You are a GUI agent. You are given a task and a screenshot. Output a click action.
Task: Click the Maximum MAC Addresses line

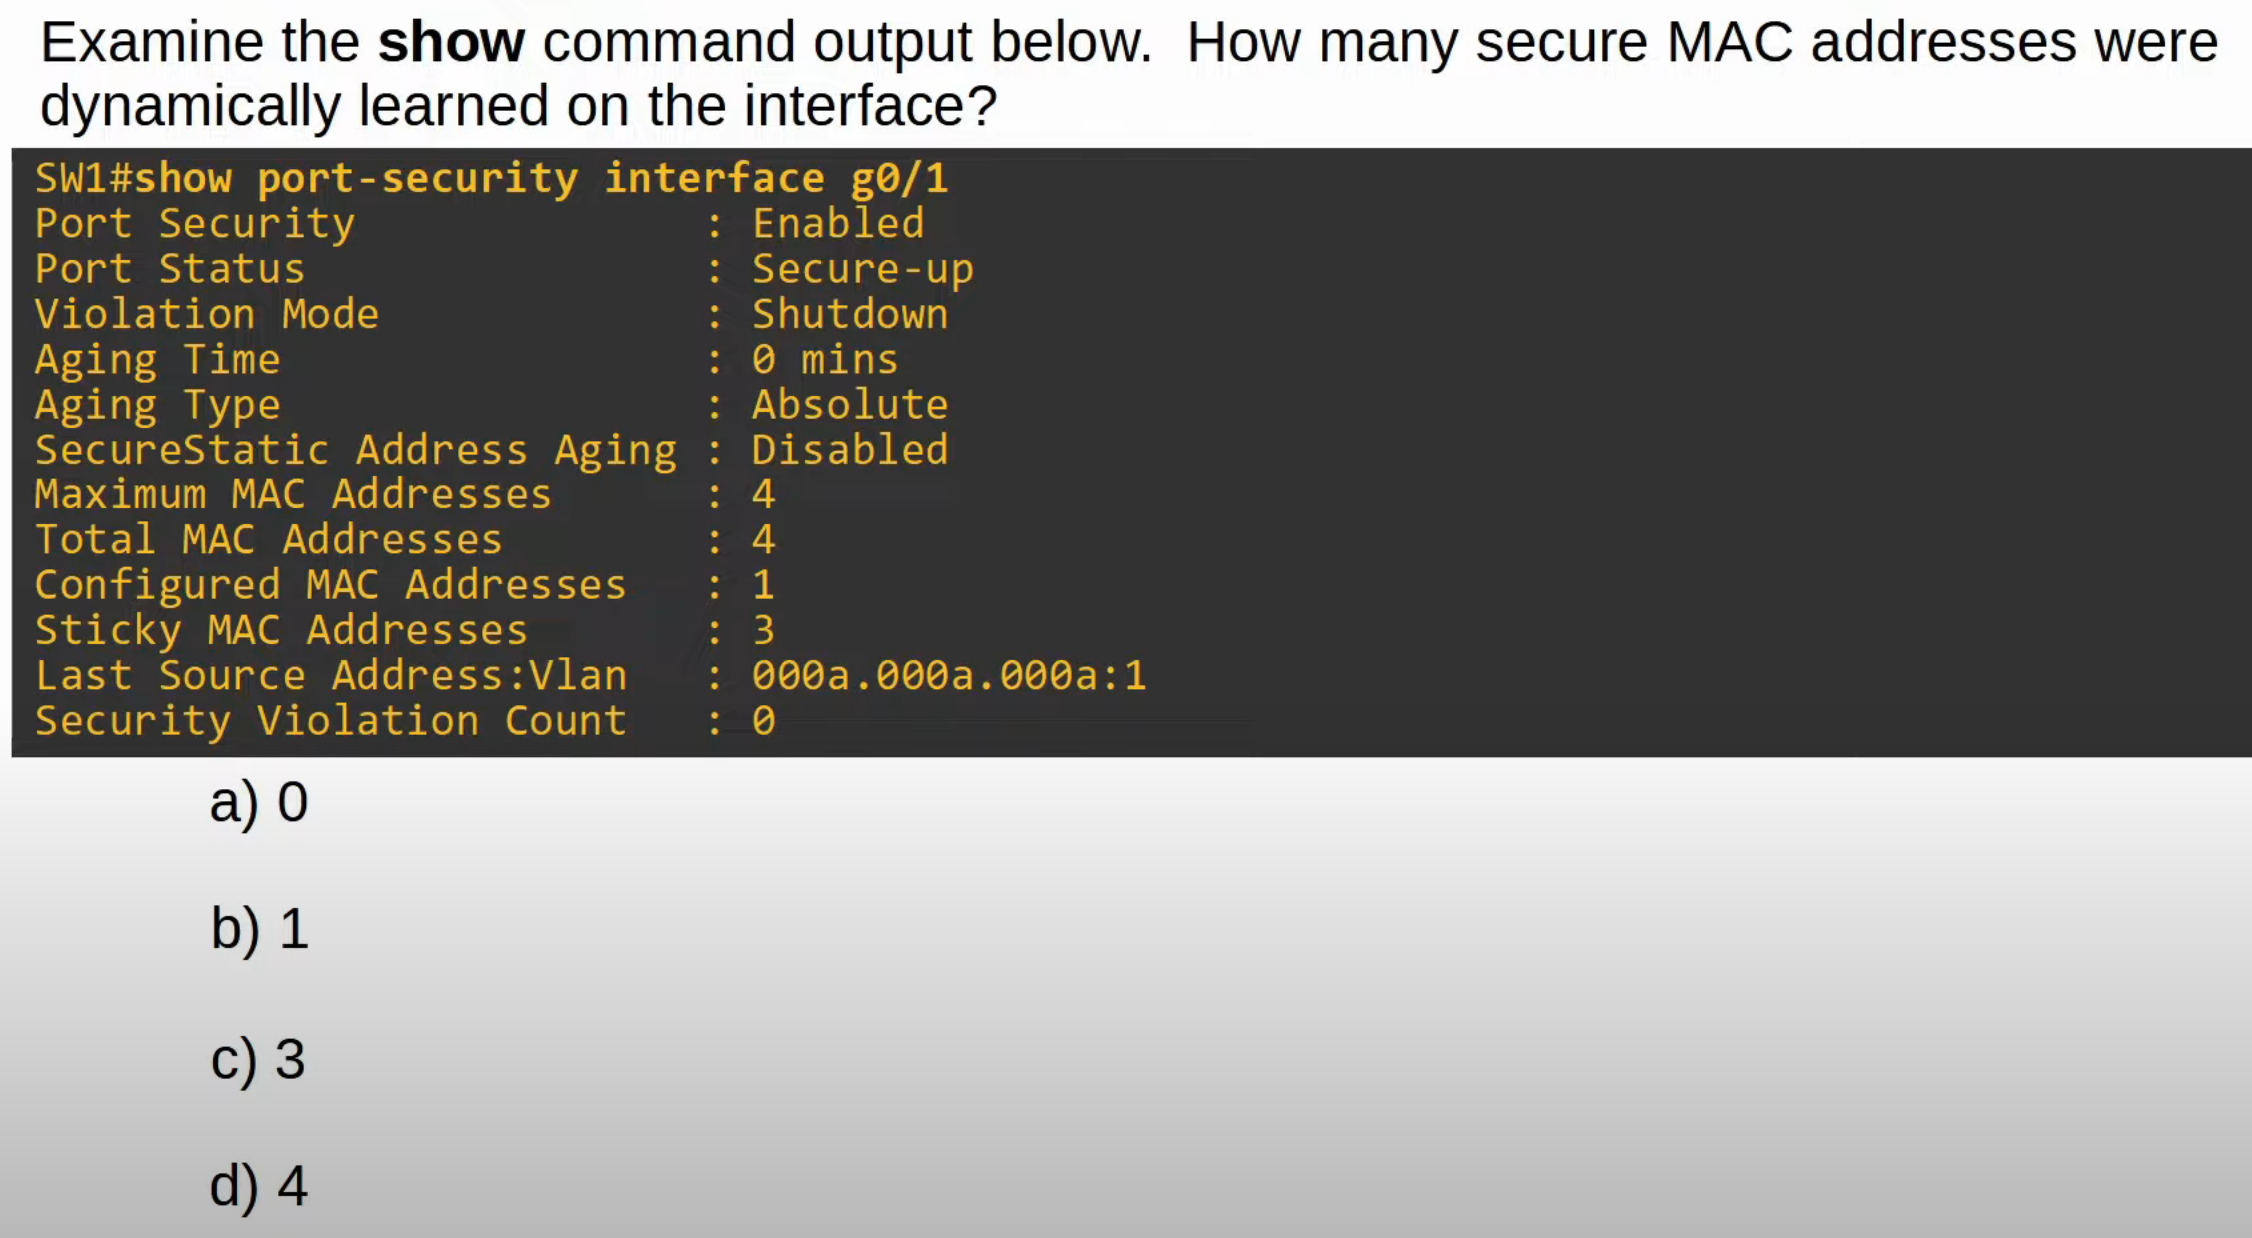(405, 495)
